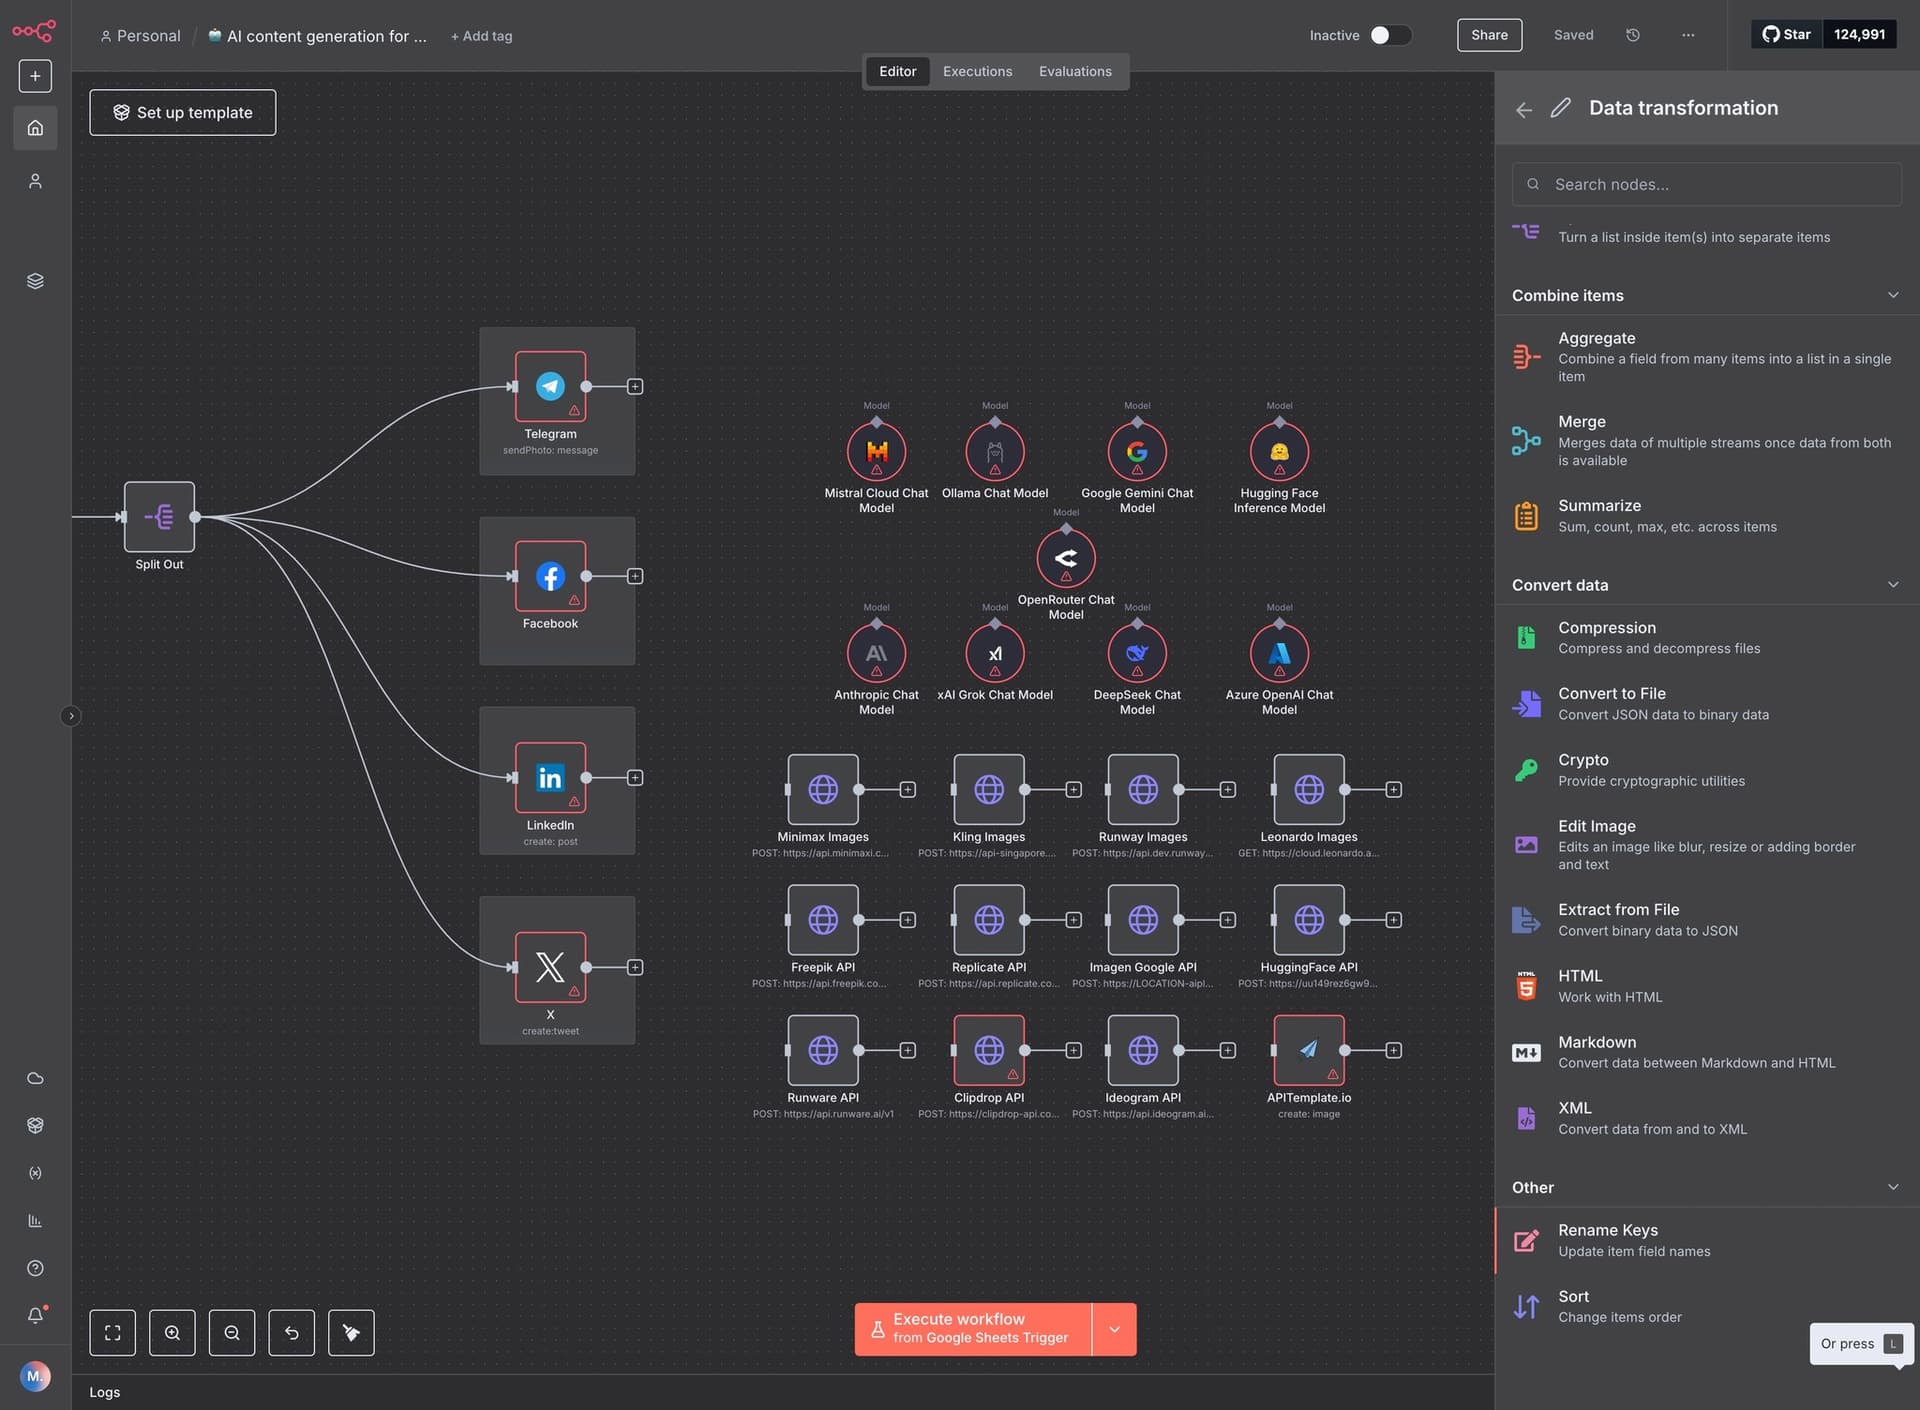The height and width of the screenshot is (1410, 1920).
Task: Select Mistral Cloud Chat Model node
Action: pos(876,452)
